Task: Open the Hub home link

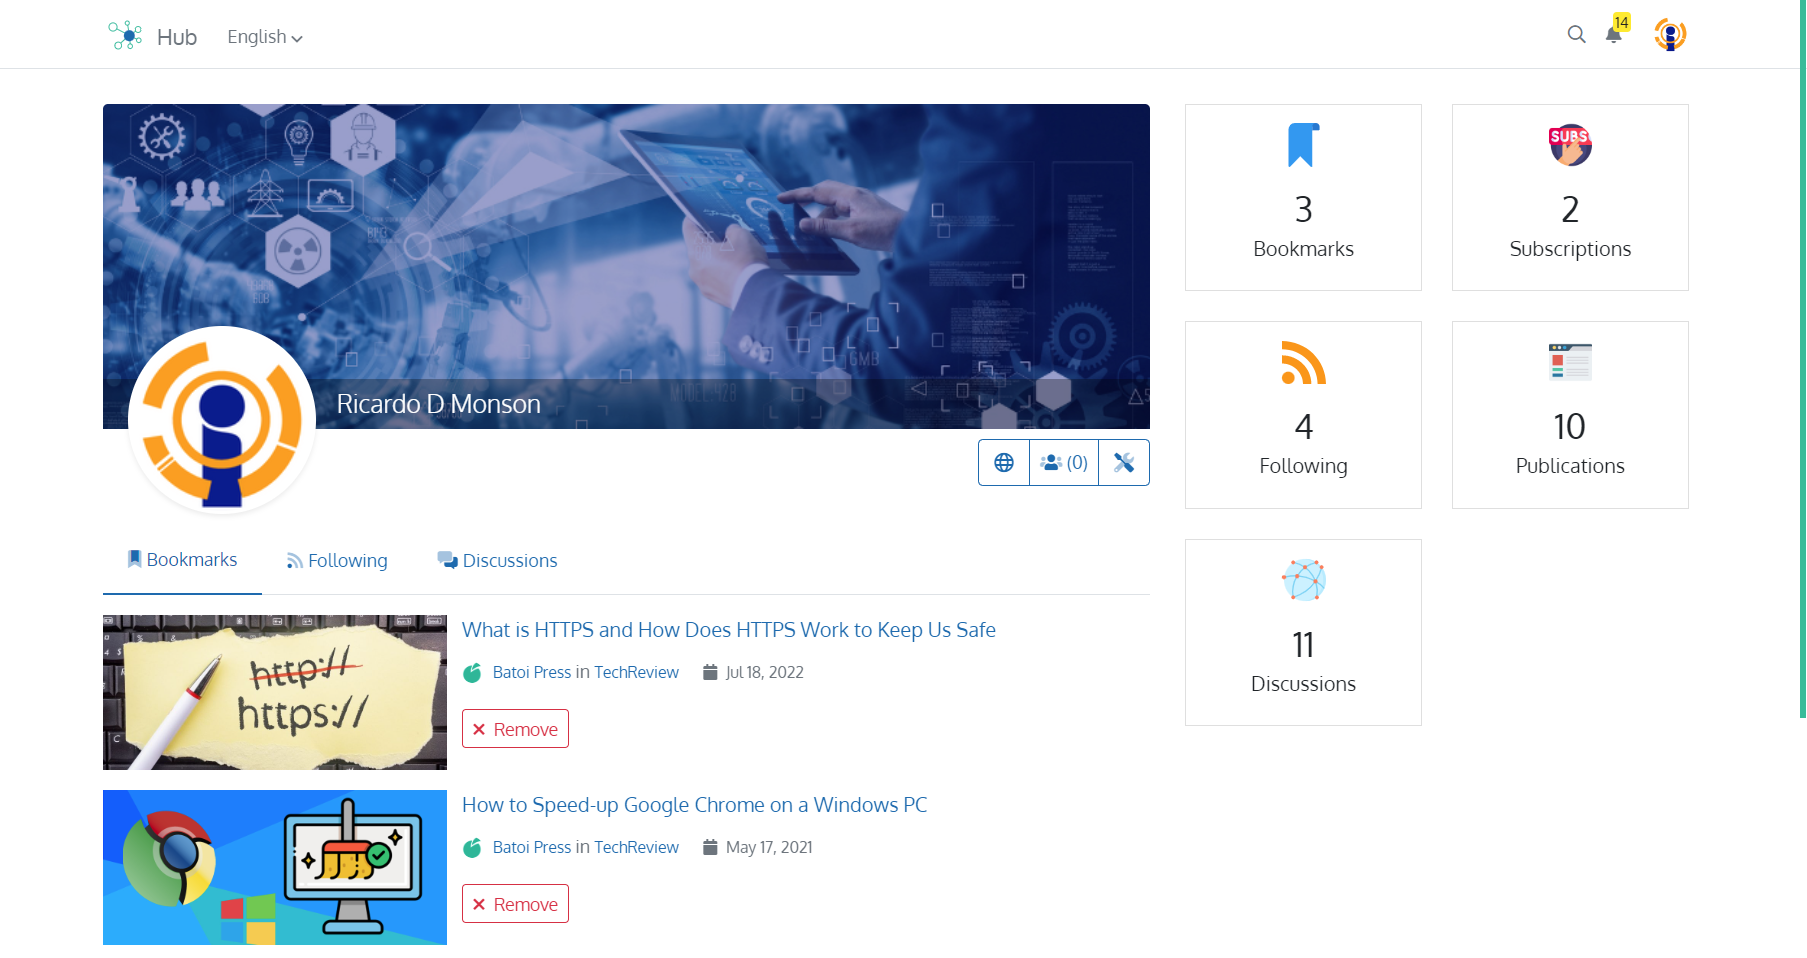Action: pyautogui.click(x=176, y=37)
